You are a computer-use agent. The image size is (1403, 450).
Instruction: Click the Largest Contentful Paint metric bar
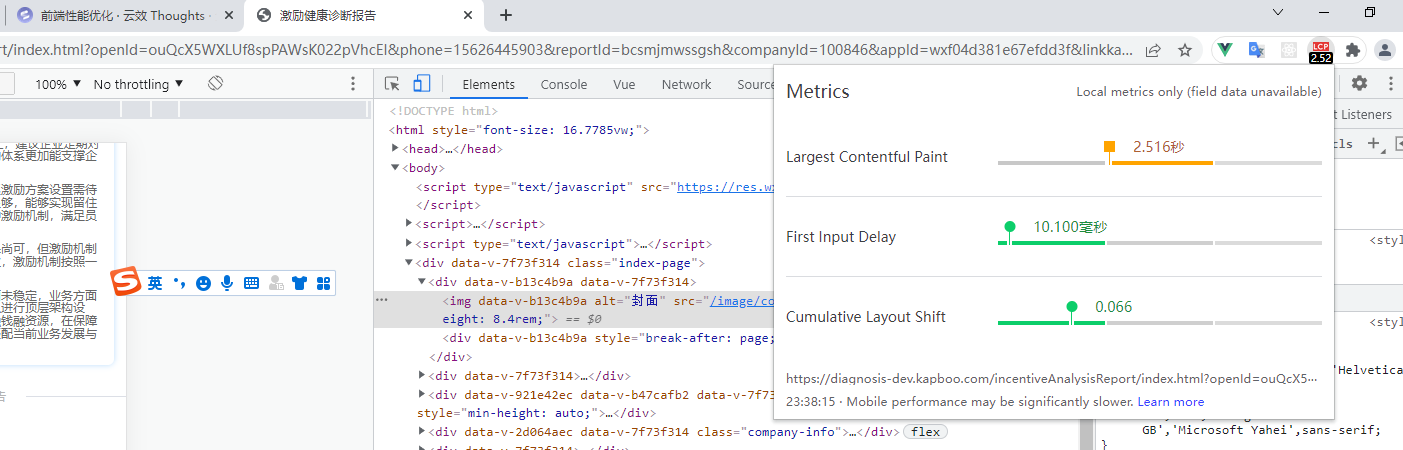coord(1160,162)
